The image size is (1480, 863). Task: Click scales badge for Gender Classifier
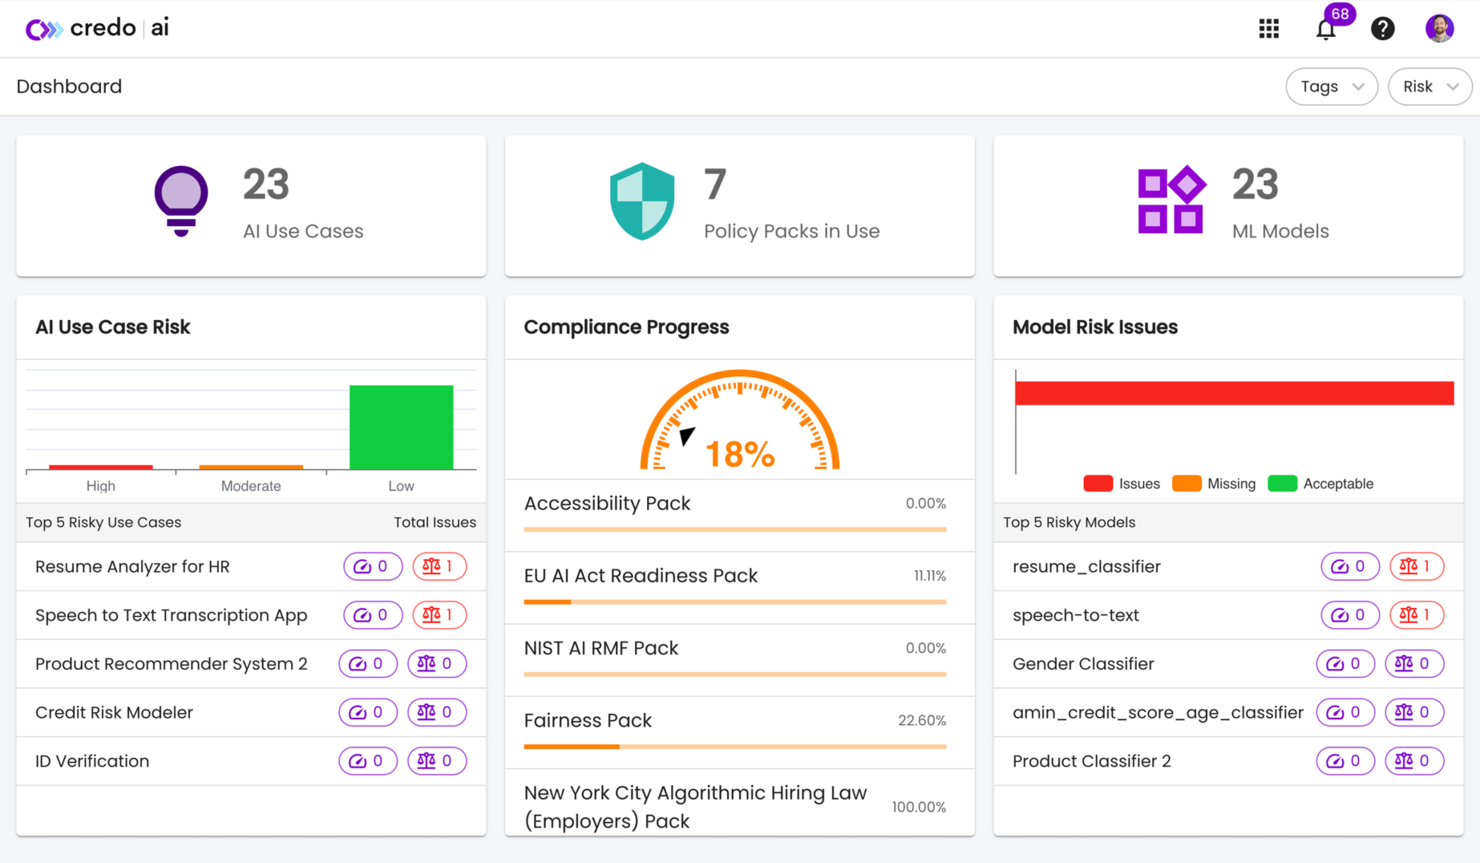[1414, 664]
